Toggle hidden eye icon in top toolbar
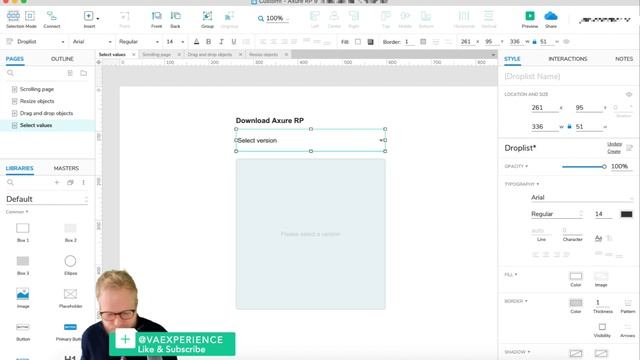The height and width of the screenshot is (360, 640). pos(566,42)
